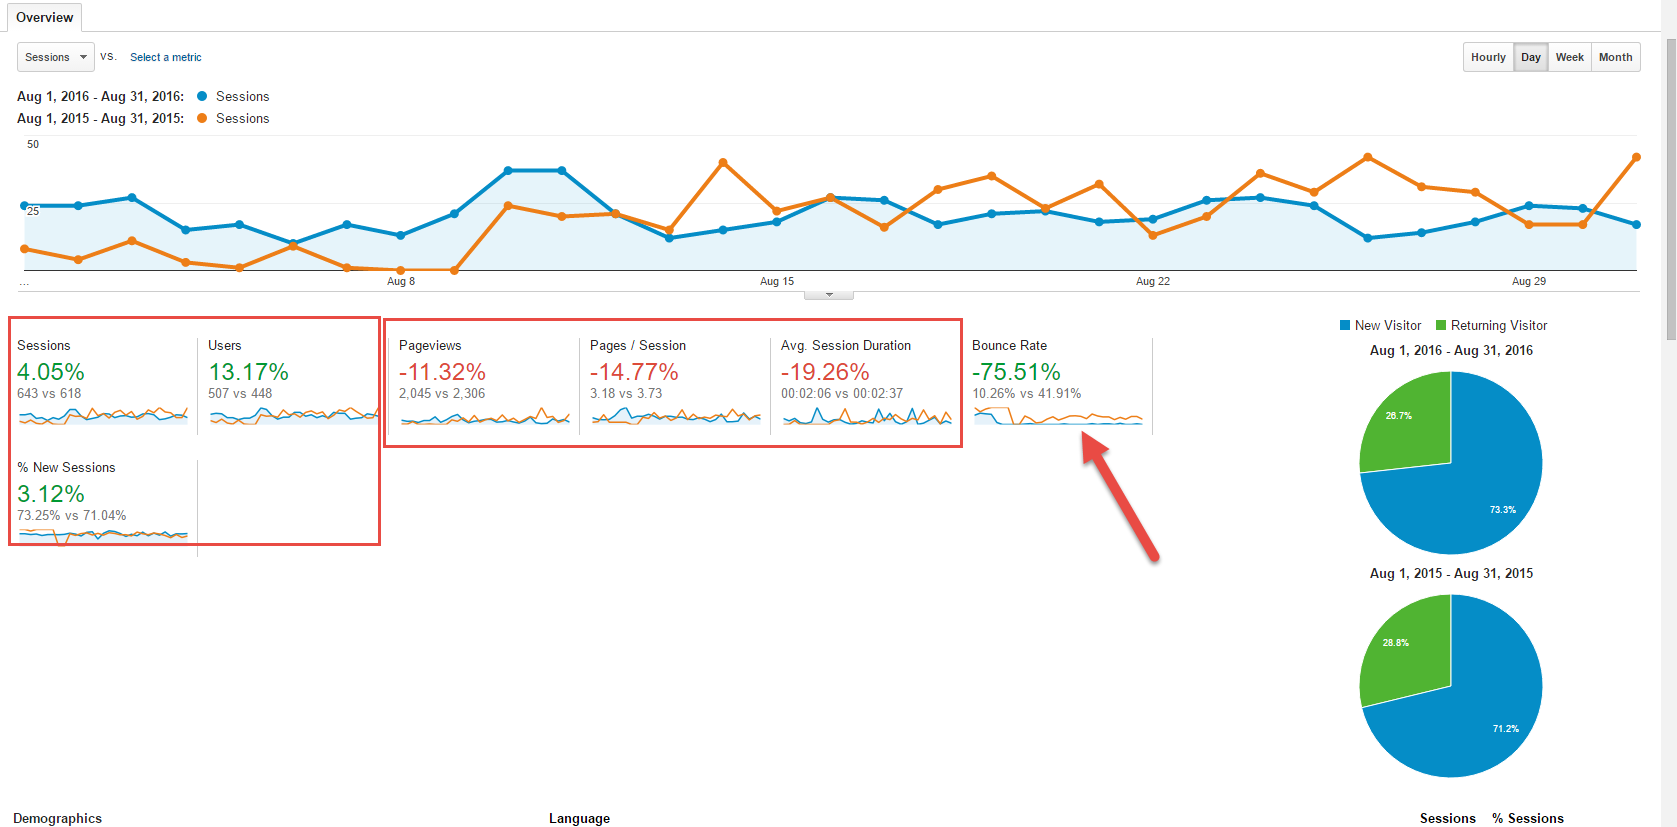Viewport: 1677px width, 827px height.
Task: Select the Avg. Session Duration -19.26% card
Action: [867, 385]
